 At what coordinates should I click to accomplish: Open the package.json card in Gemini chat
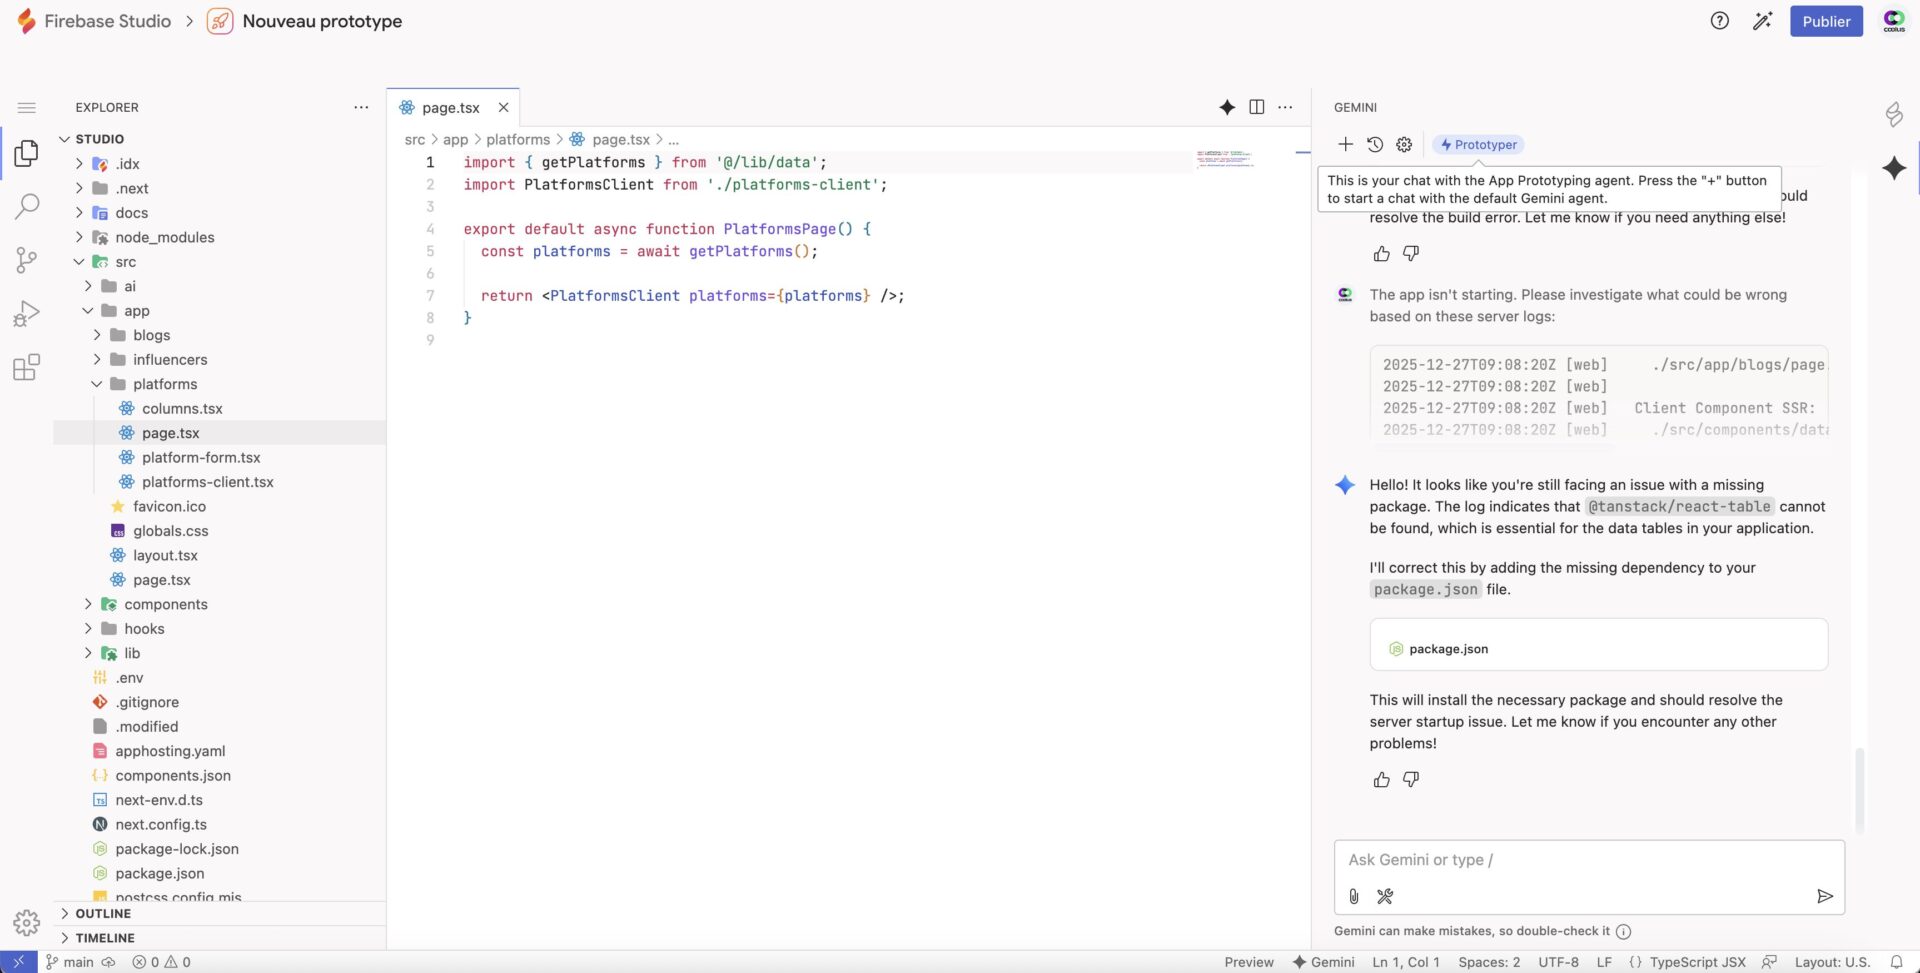click(x=1598, y=646)
